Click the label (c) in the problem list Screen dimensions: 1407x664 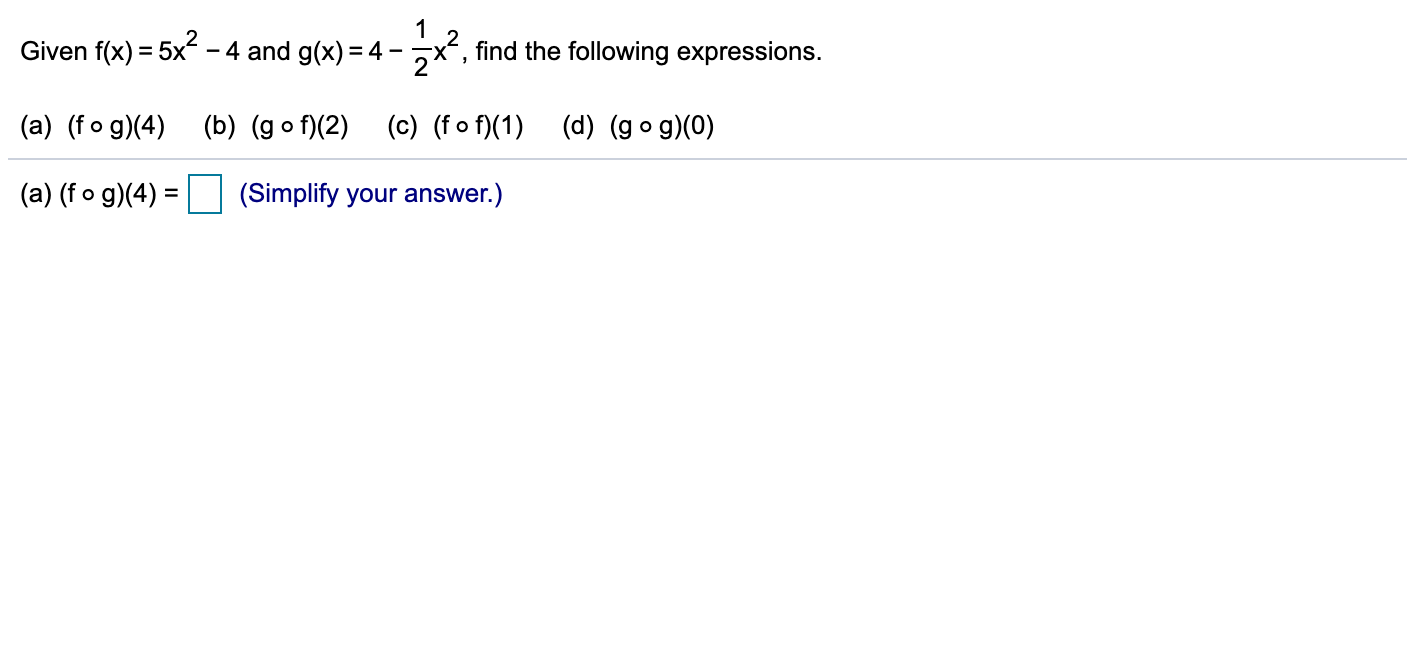pyautogui.click(x=401, y=126)
